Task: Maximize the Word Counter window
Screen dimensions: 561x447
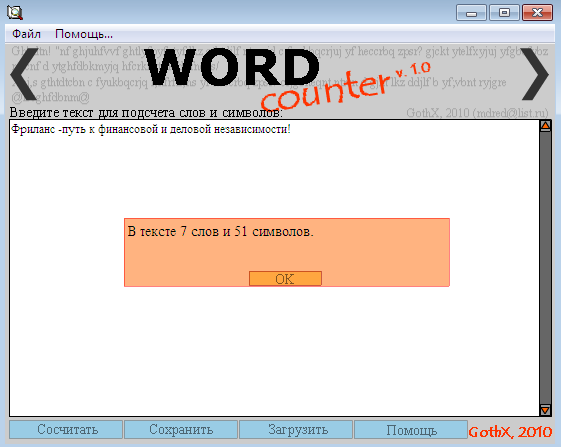Action: (504, 13)
